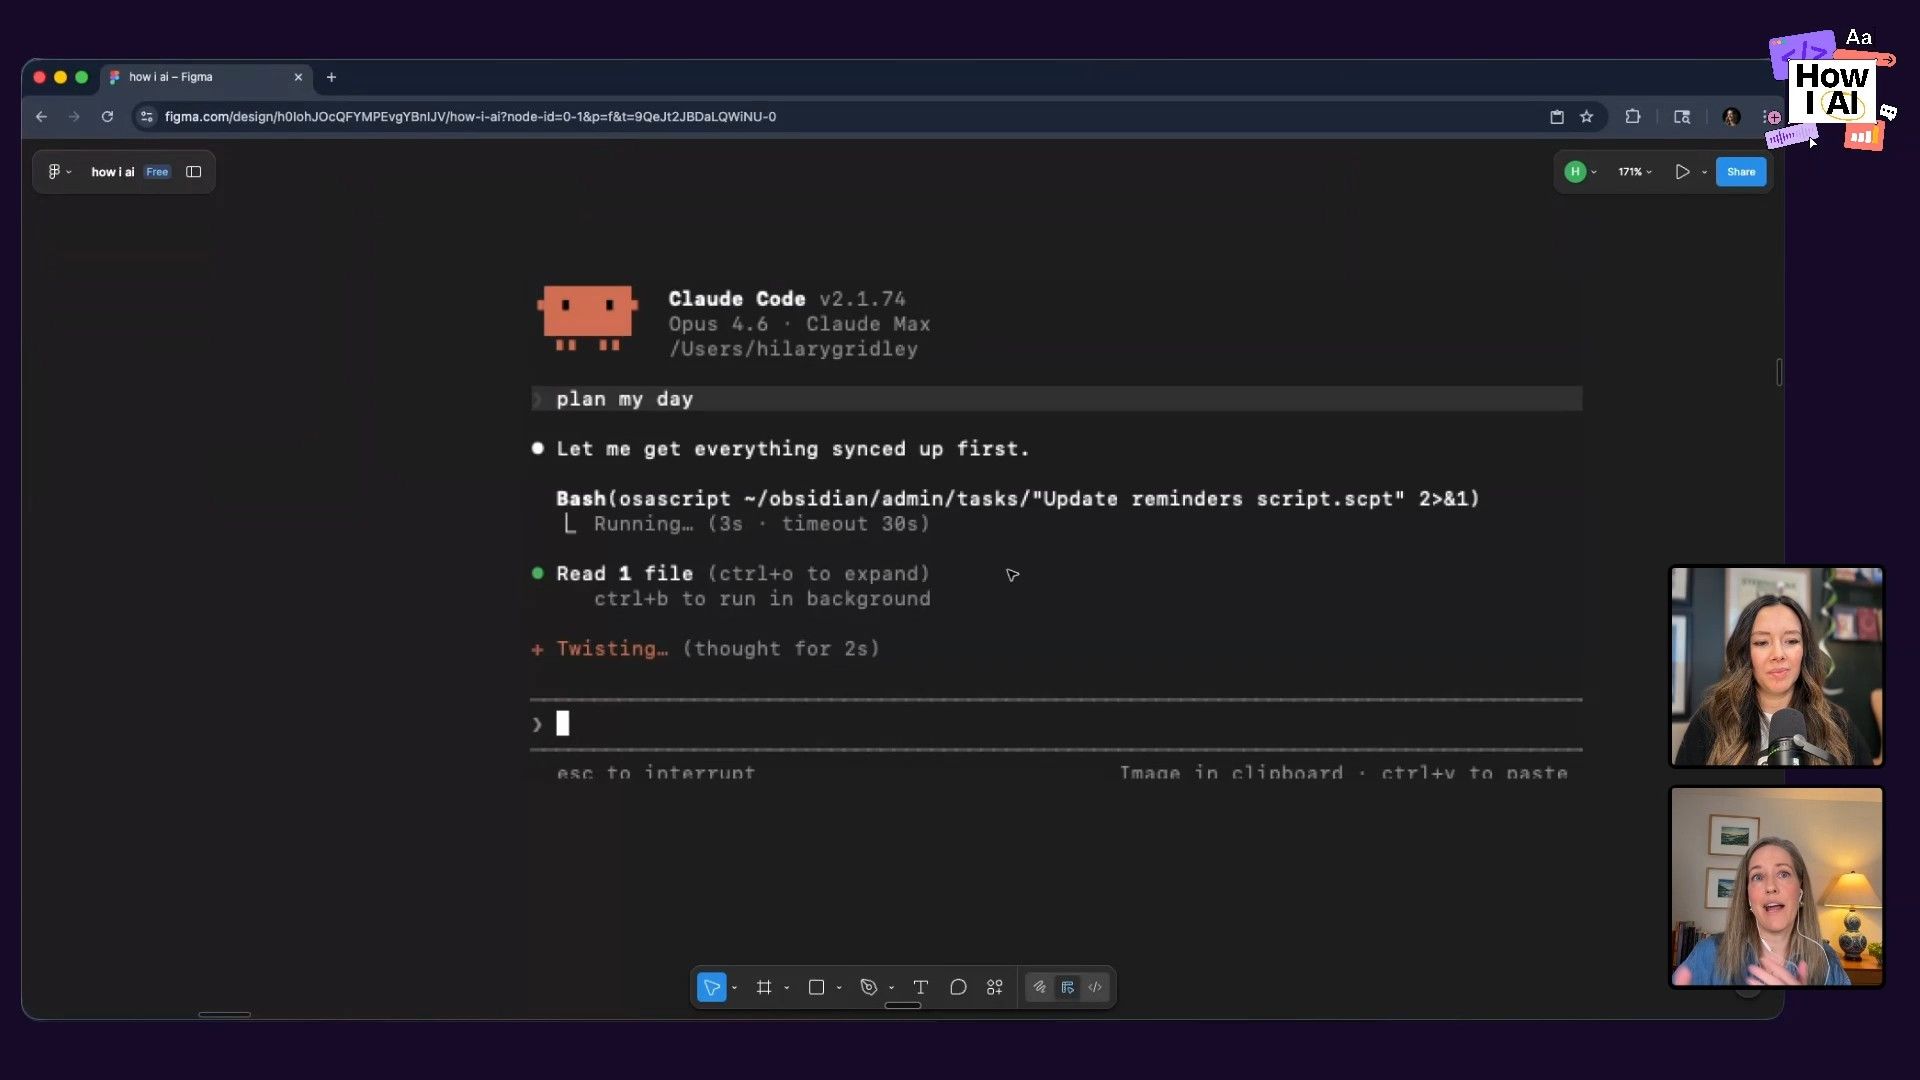Click the '/Users/hilarygridley' path text
Screen dimensions: 1920x1080
tap(793, 349)
